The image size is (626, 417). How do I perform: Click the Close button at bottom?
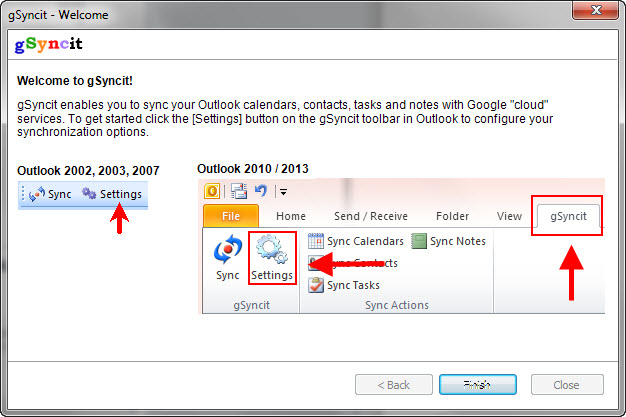pyautogui.click(x=567, y=385)
